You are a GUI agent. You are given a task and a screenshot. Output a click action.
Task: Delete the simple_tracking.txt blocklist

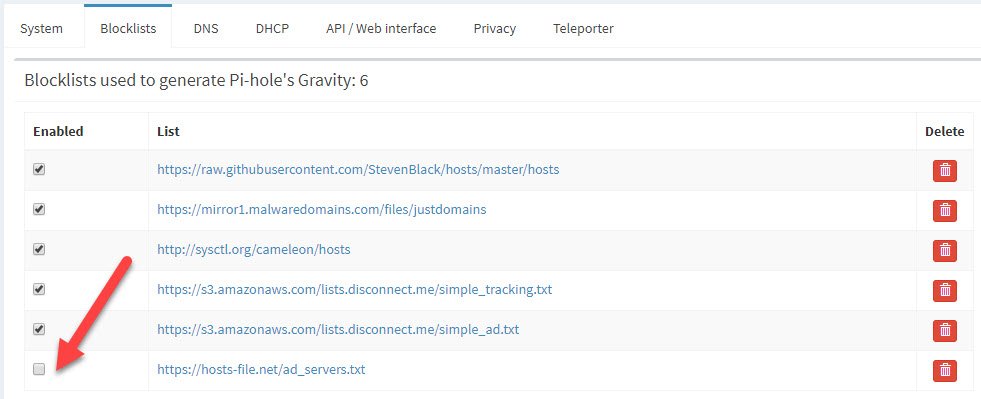coord(945,291)
